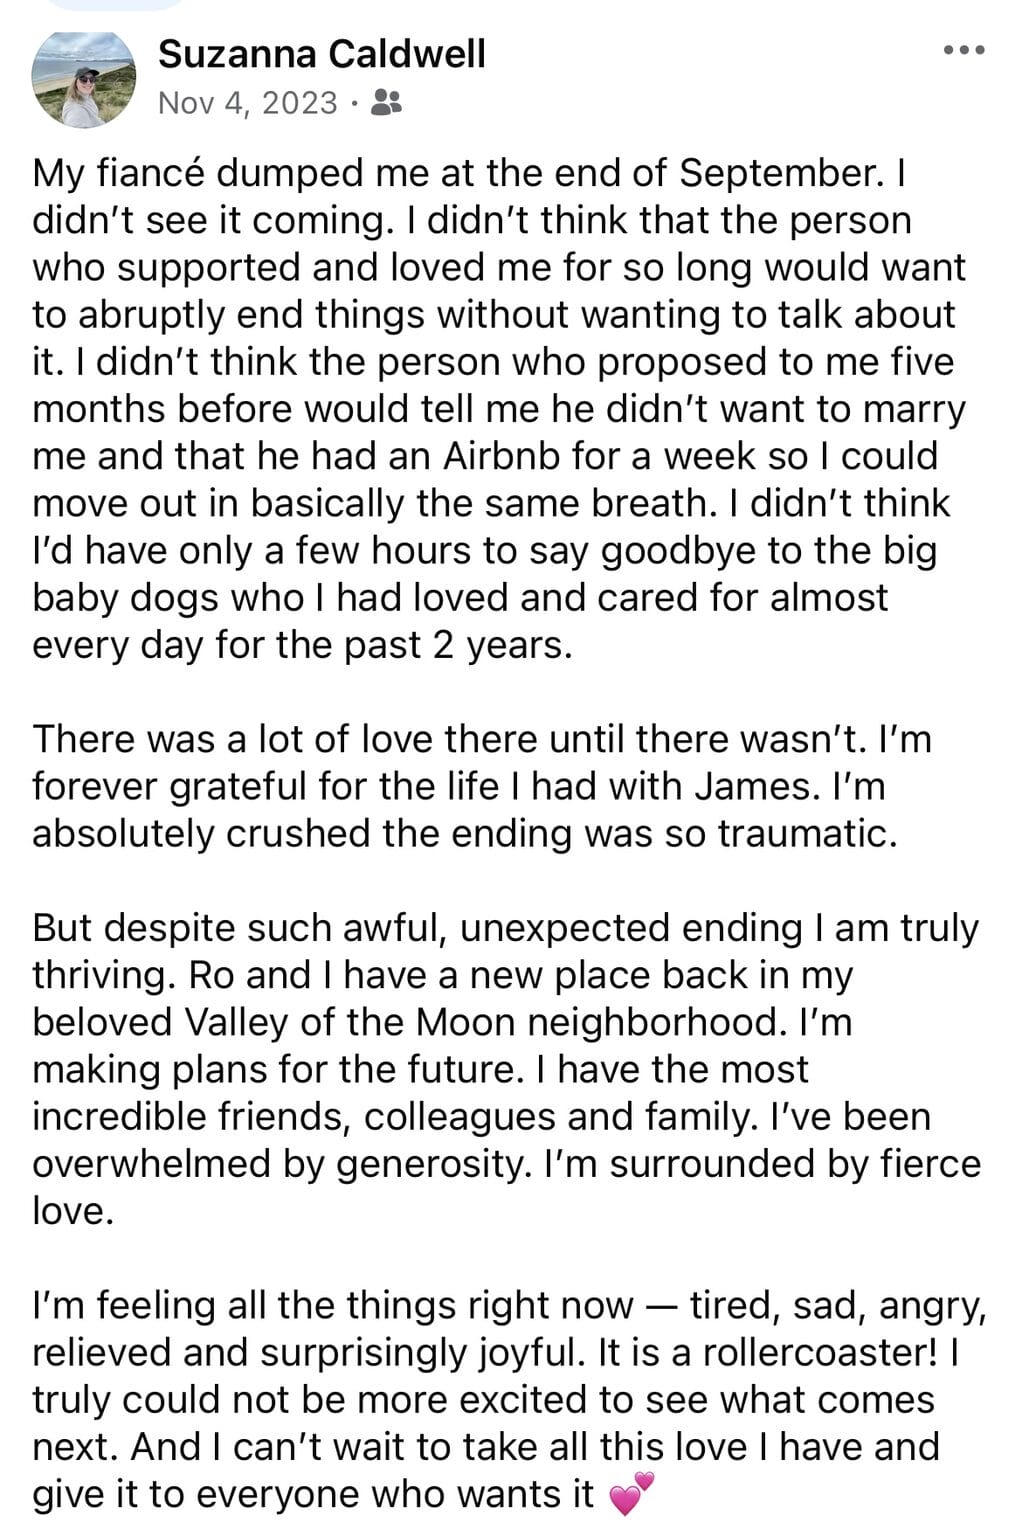1022x1536 pixels.
Task: Click the paragraph starting "My fiancé dumped me"
Action: click(500, 408)
